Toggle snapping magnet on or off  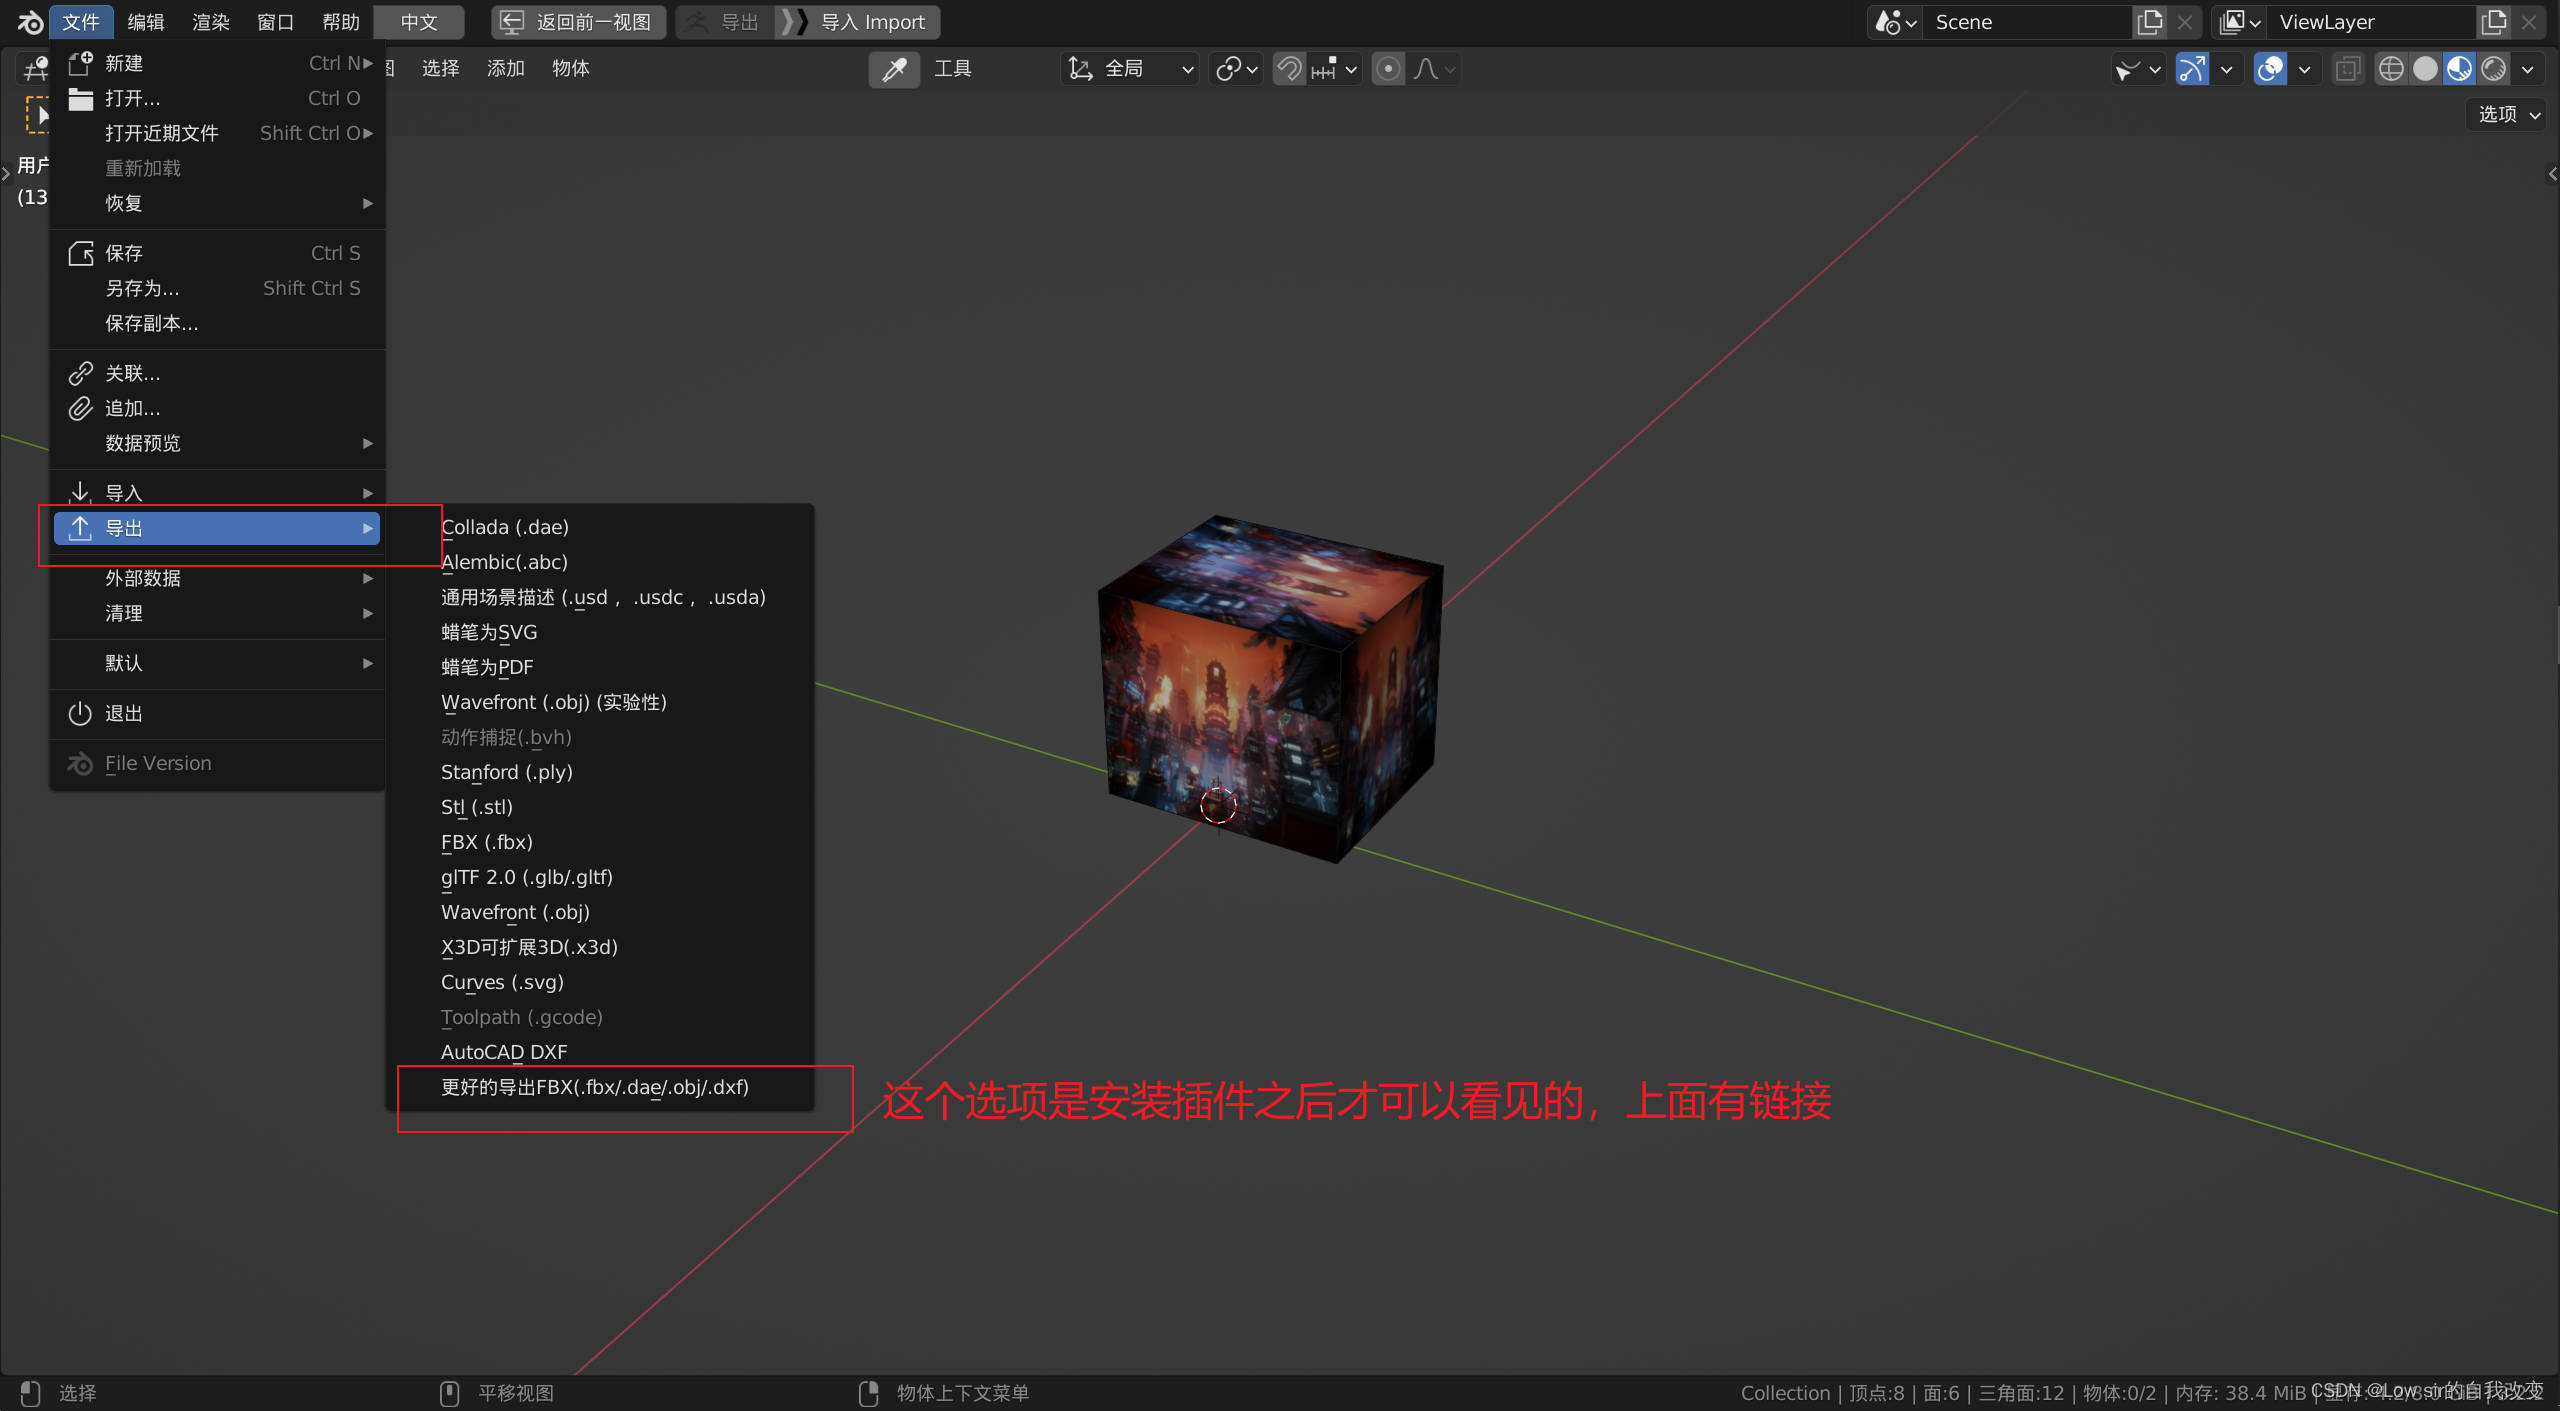tap(1290, 69)
